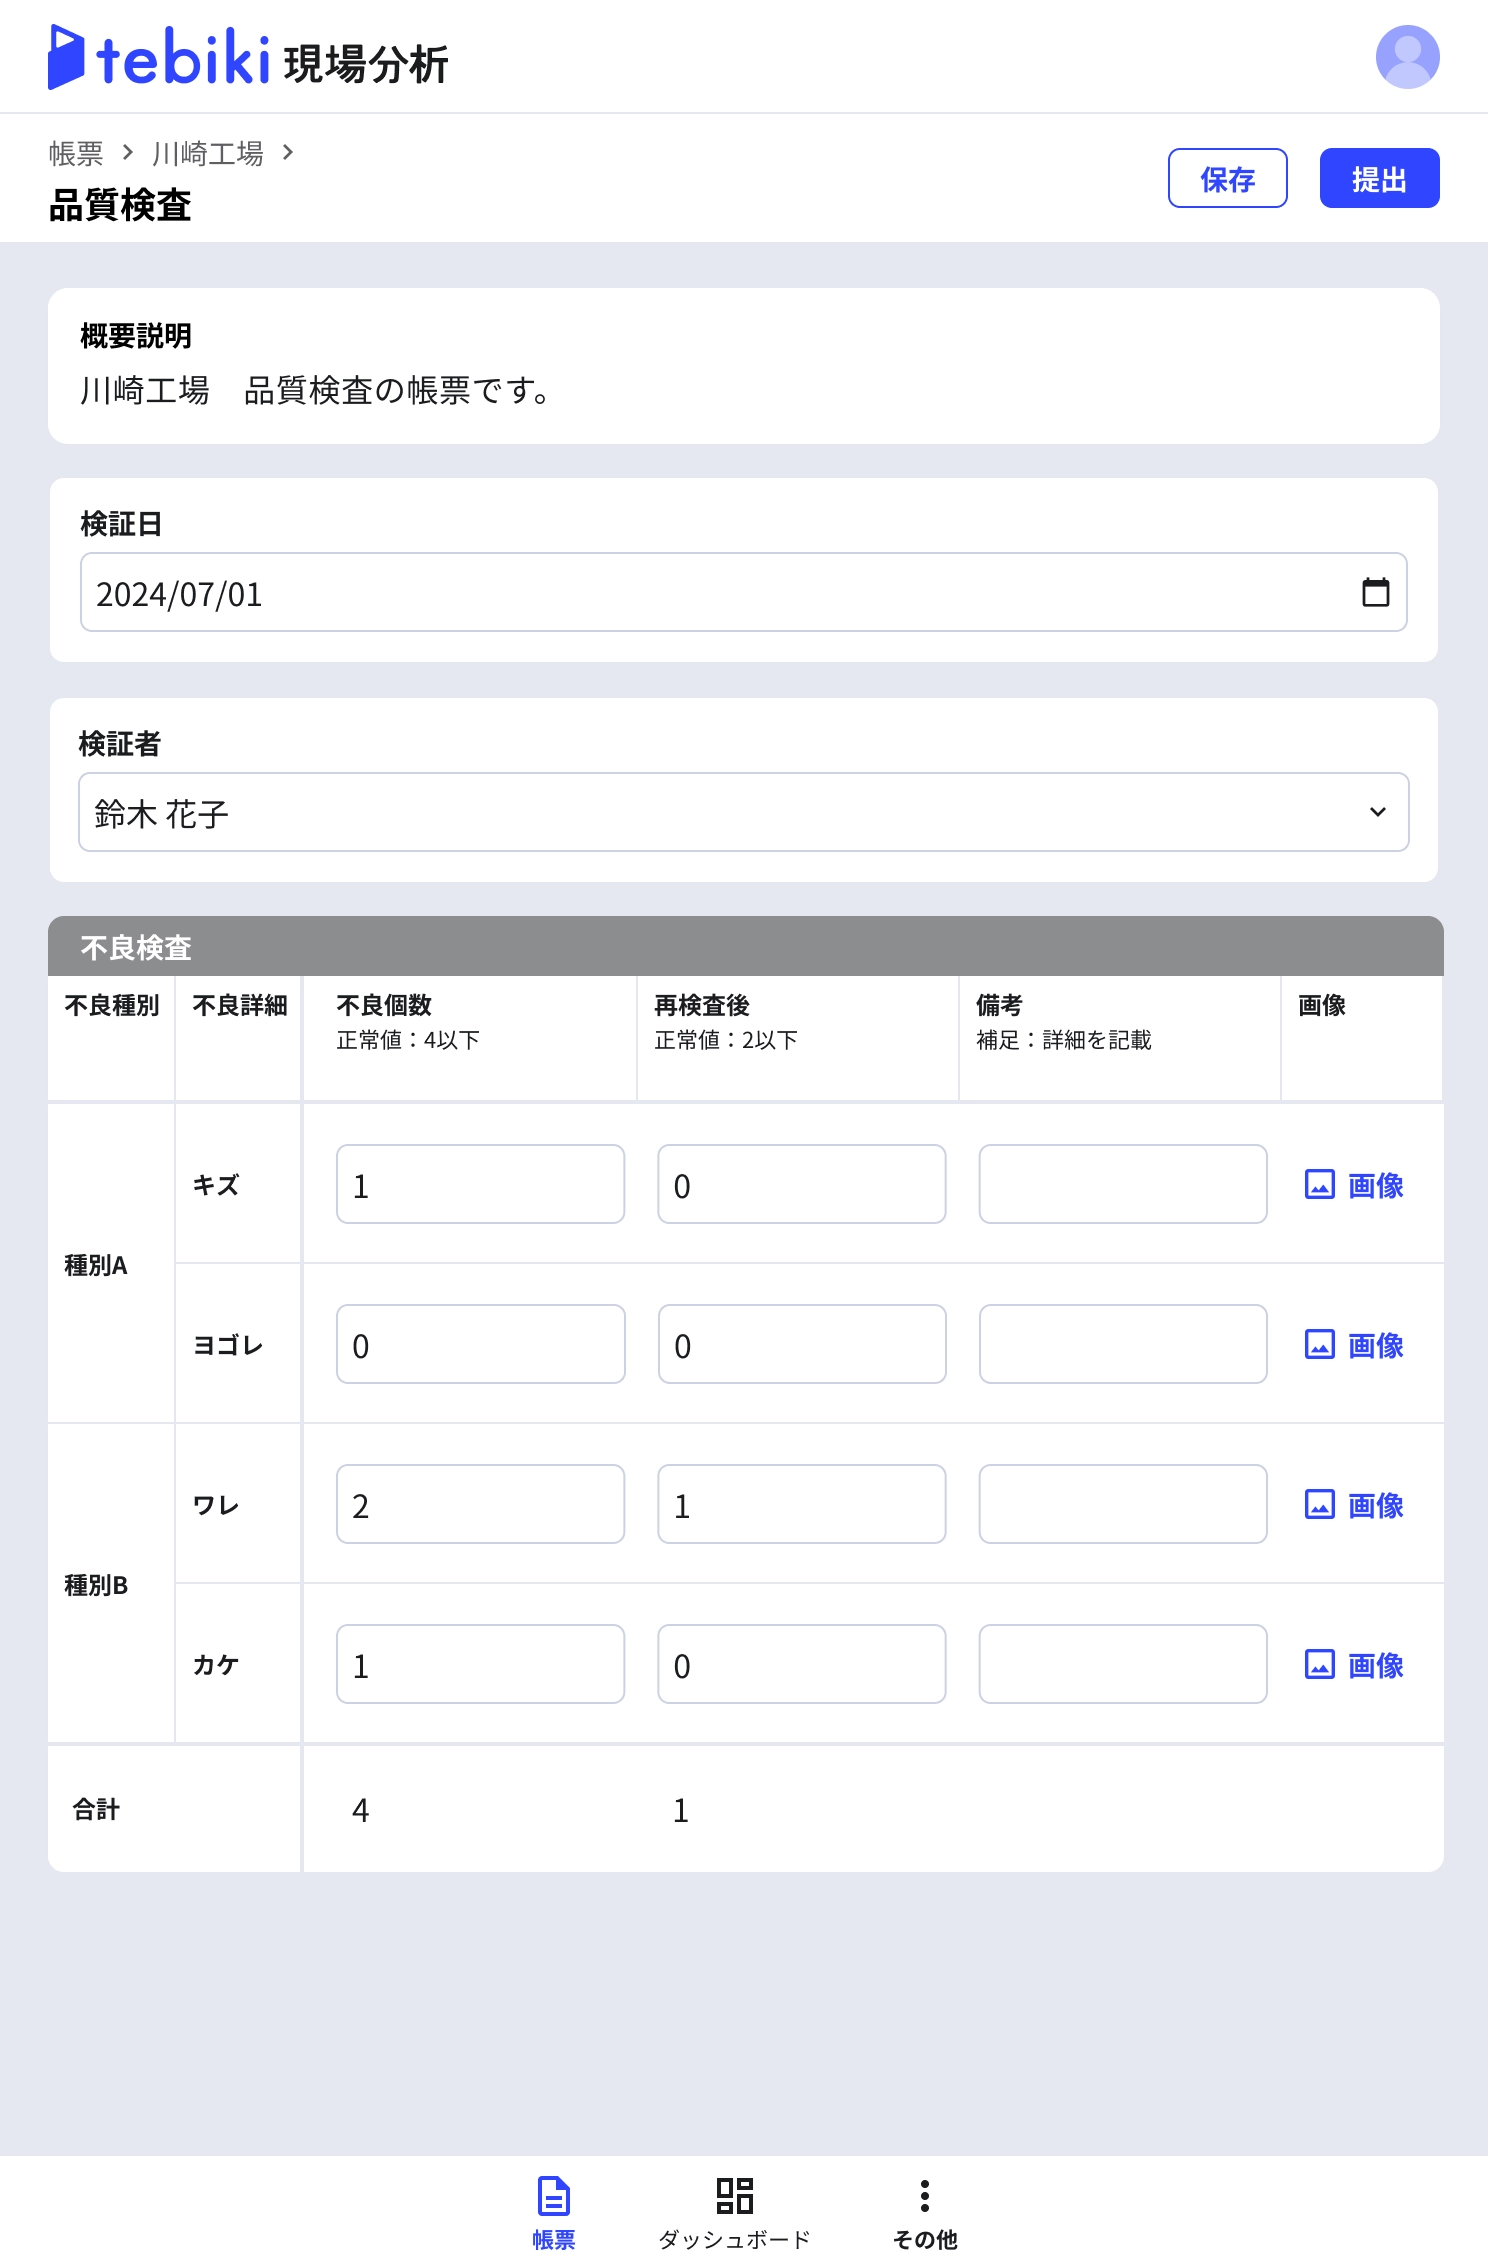
Task: Click the 保存 button
Action: (x=1227, y=179)
